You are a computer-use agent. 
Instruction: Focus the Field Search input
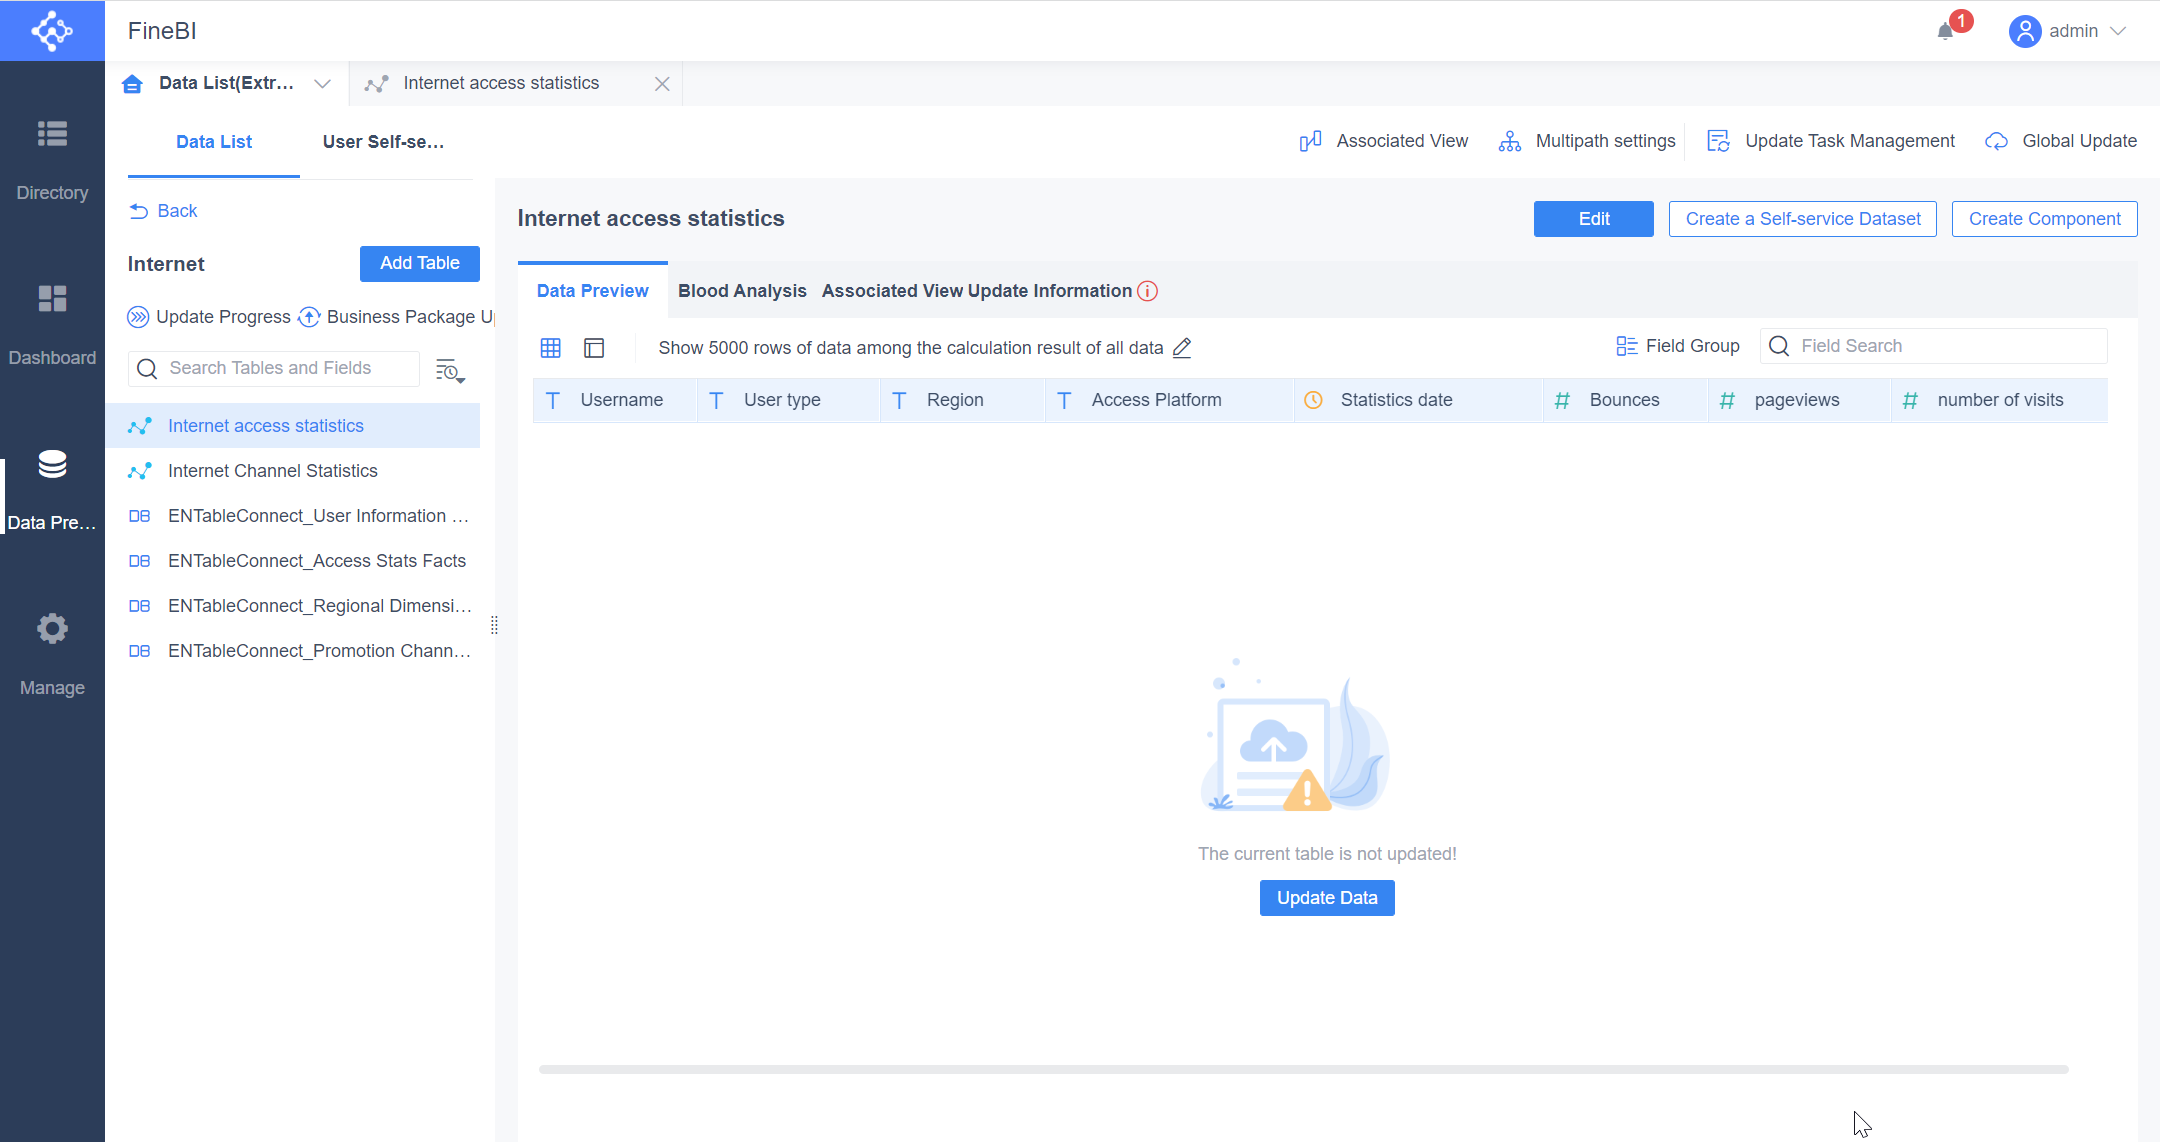pyautogui.click(x=1934, y=346)
